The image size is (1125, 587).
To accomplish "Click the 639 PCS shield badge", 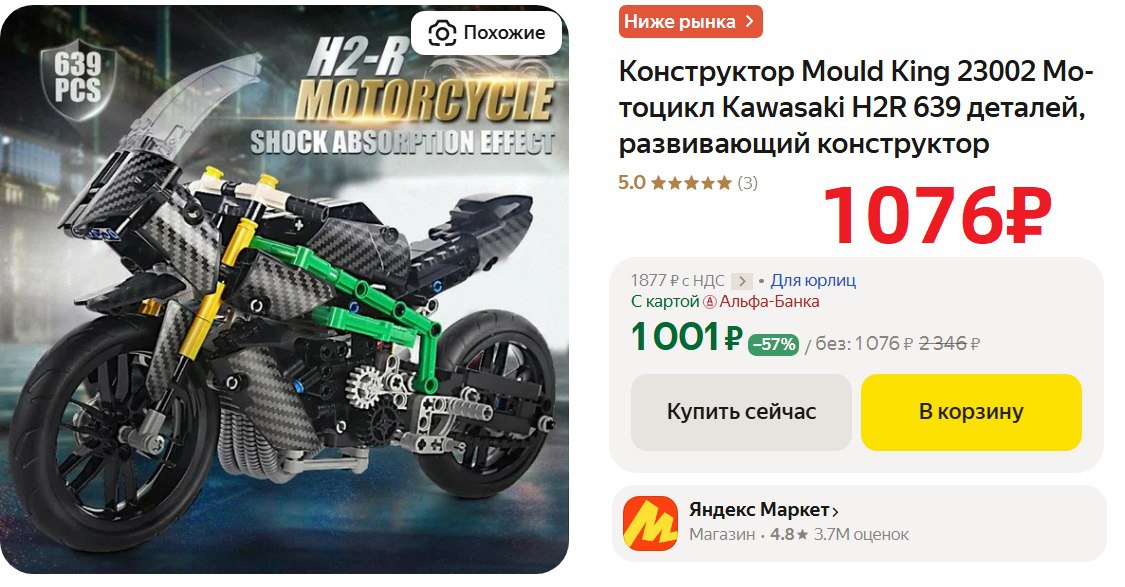I will pyautogui.click(x=77, y=78).
